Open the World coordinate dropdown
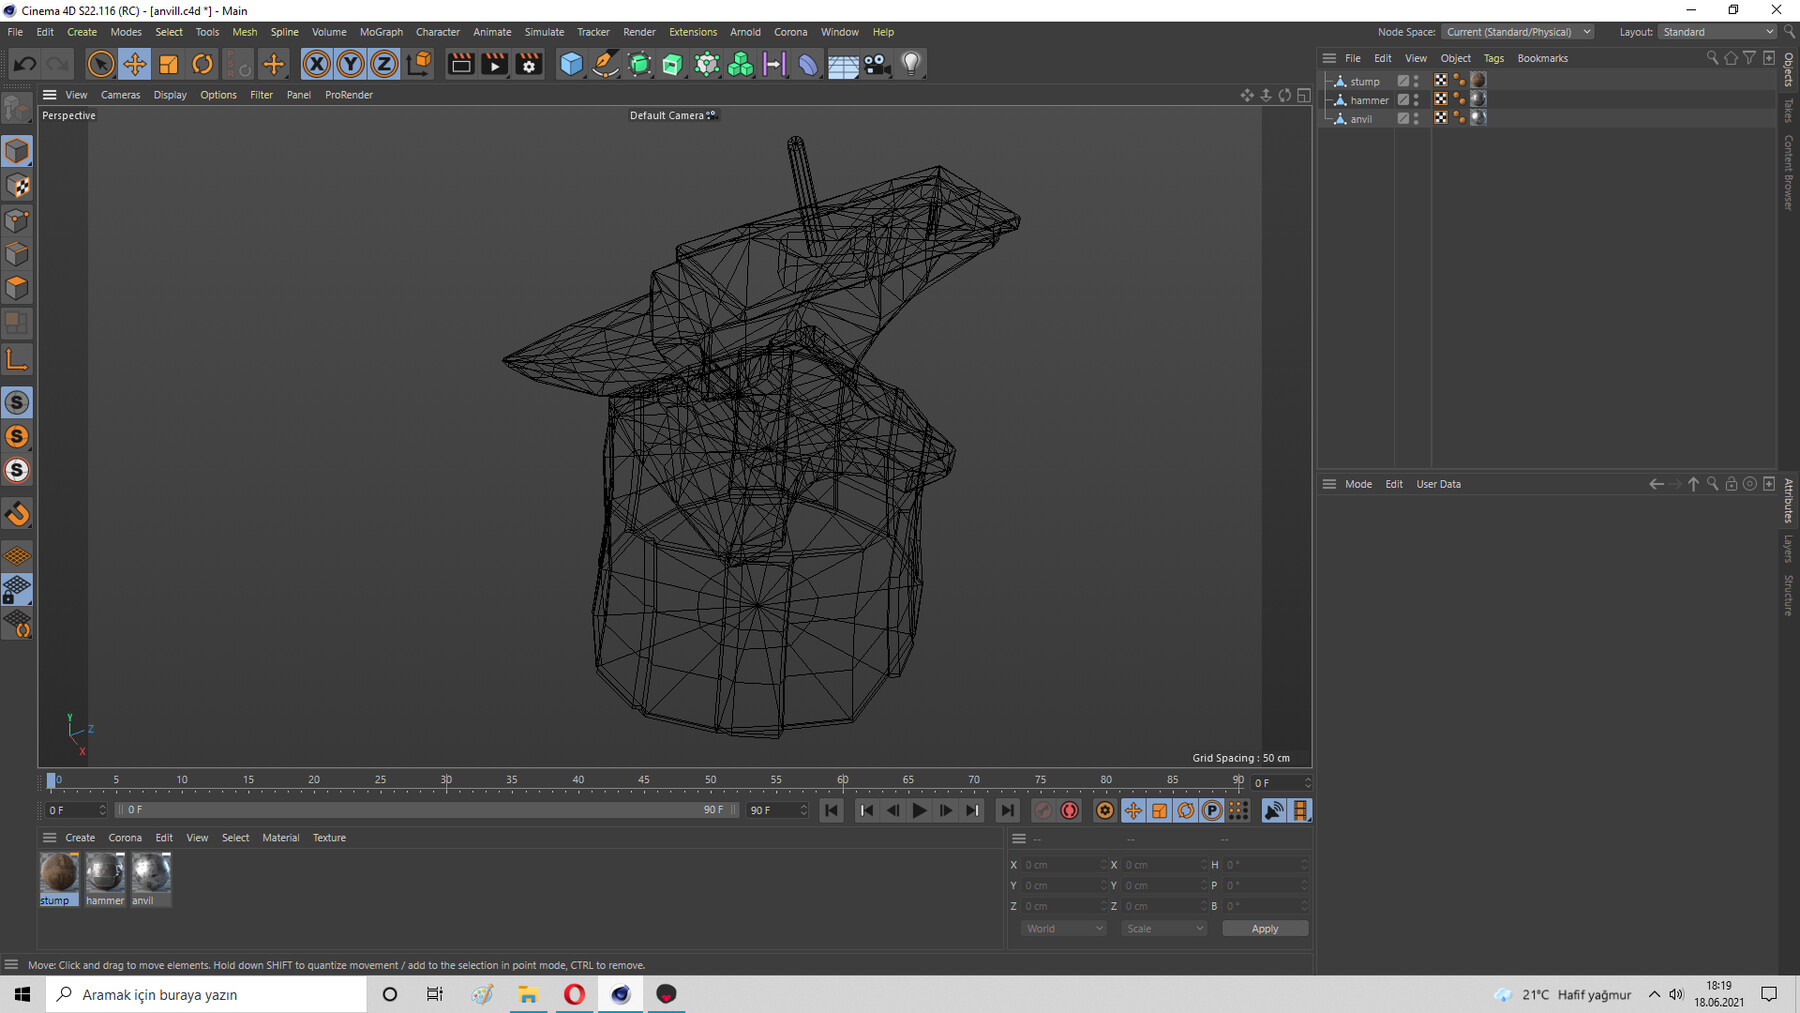This screenshot has height=1013, width=1800. (1063, 929)
